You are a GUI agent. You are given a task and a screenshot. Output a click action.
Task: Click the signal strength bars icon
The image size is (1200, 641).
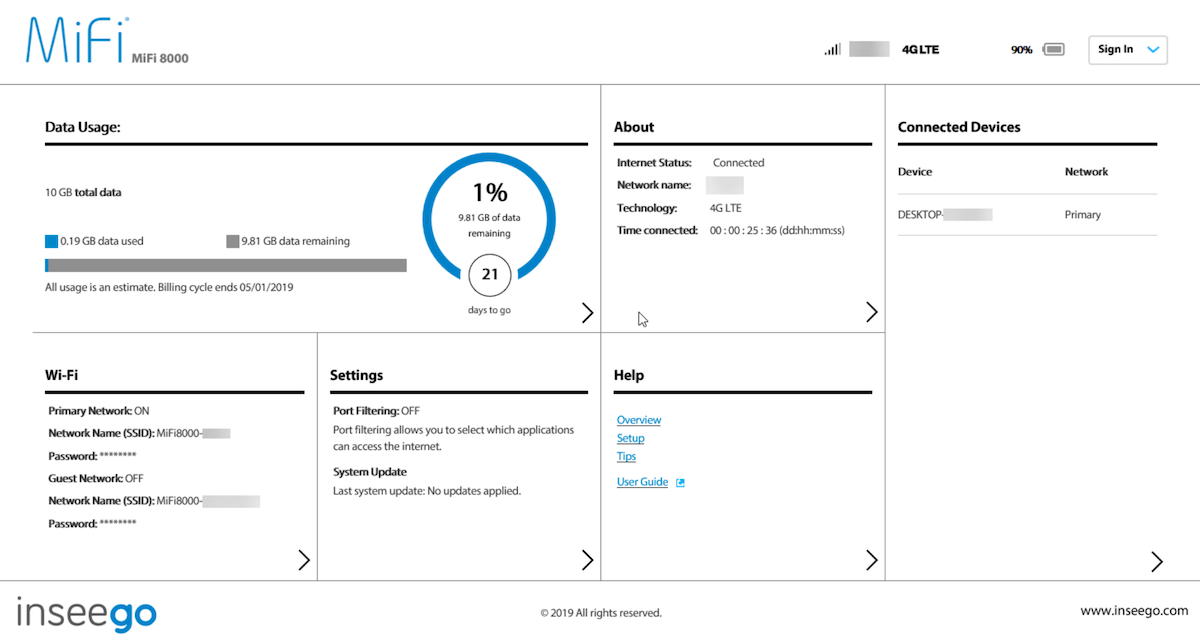pos(832,49)
